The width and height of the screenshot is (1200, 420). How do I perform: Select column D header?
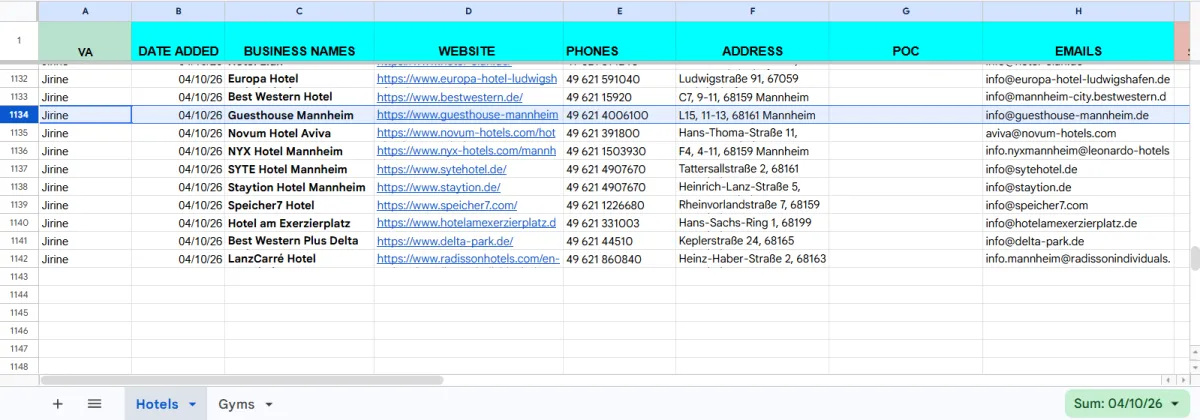(x=468, y=11)
